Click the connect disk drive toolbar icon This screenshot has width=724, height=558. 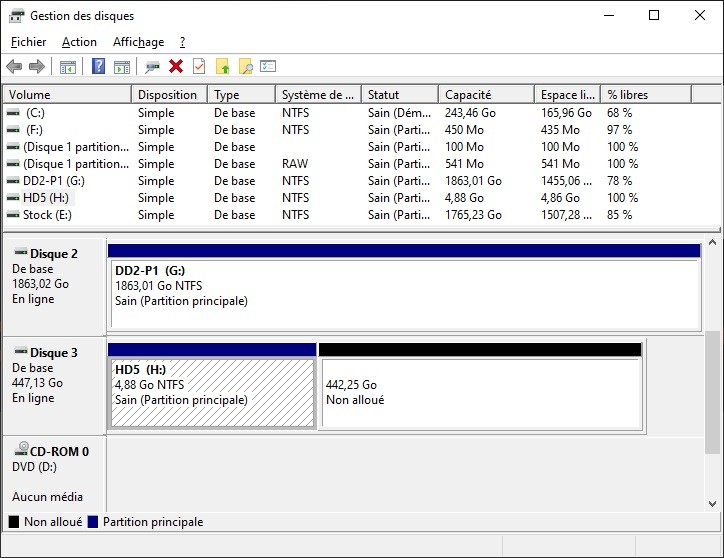click(152, 67)
